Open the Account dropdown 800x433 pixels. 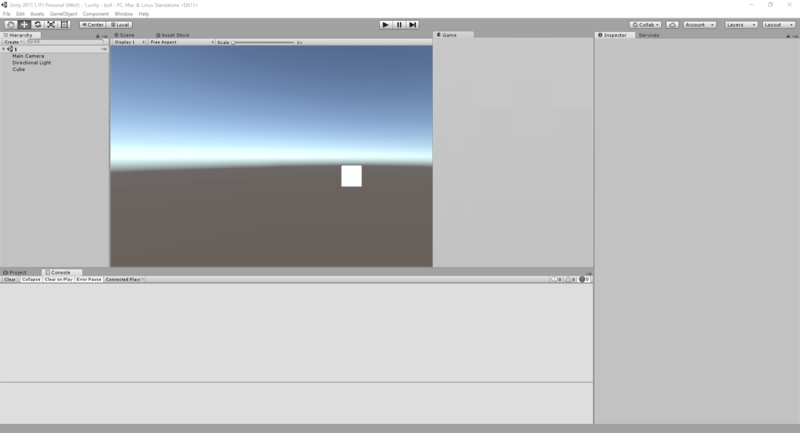[x=699, y=24]
